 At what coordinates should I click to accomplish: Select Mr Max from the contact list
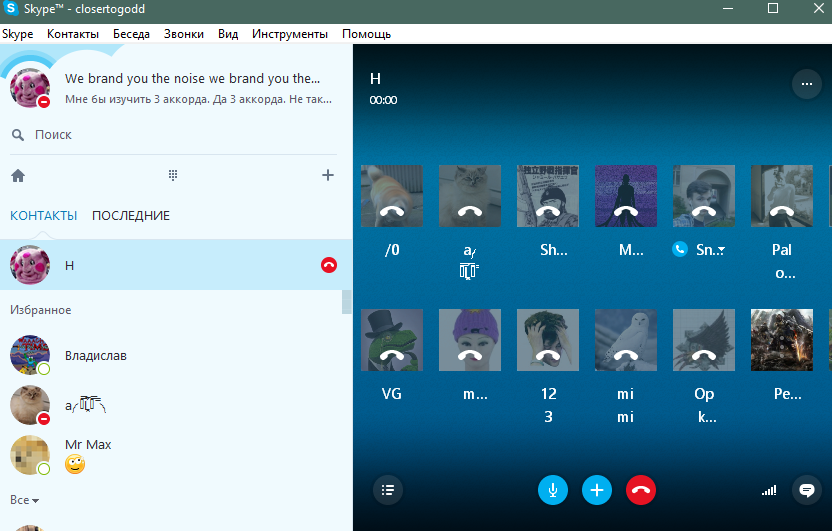coord(88,445)
